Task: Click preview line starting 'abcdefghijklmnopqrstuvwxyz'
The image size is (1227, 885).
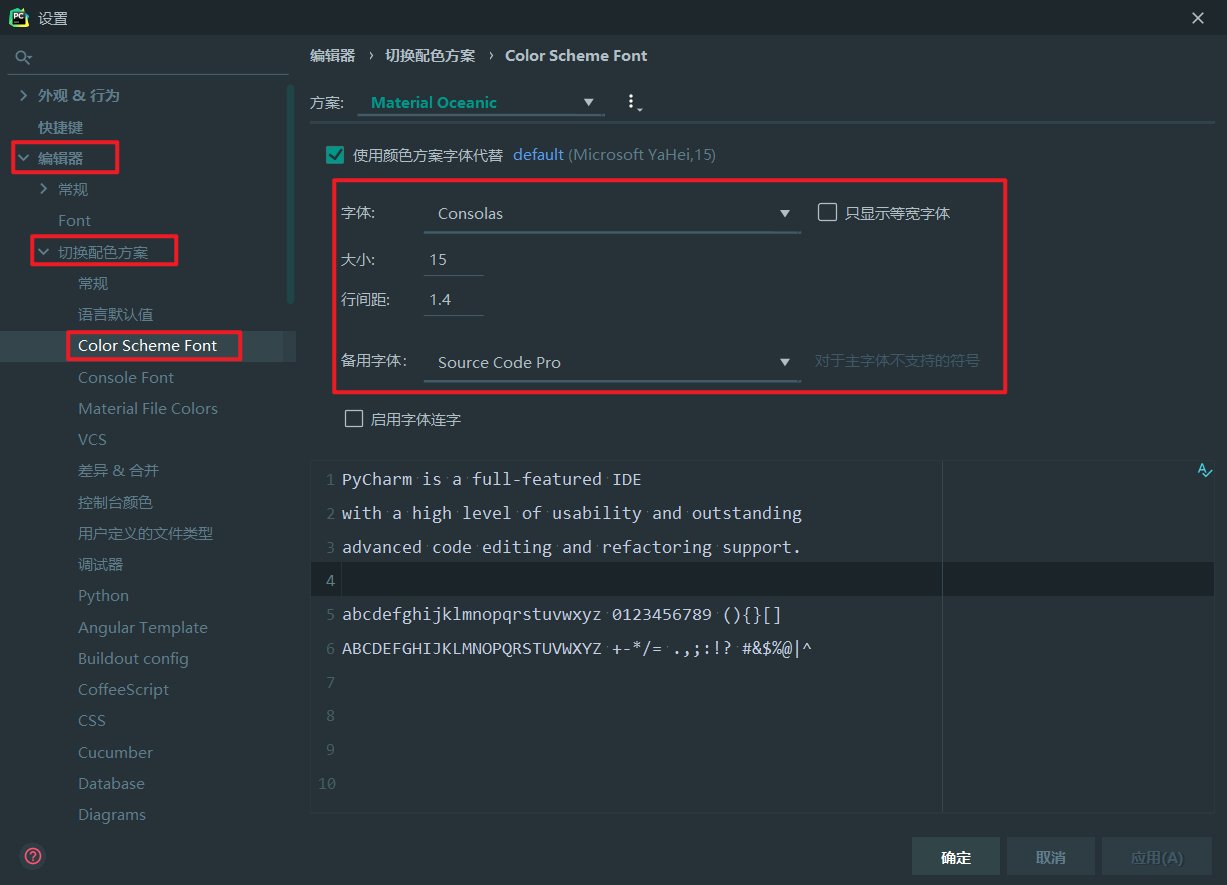Action: tap(562, 614)
